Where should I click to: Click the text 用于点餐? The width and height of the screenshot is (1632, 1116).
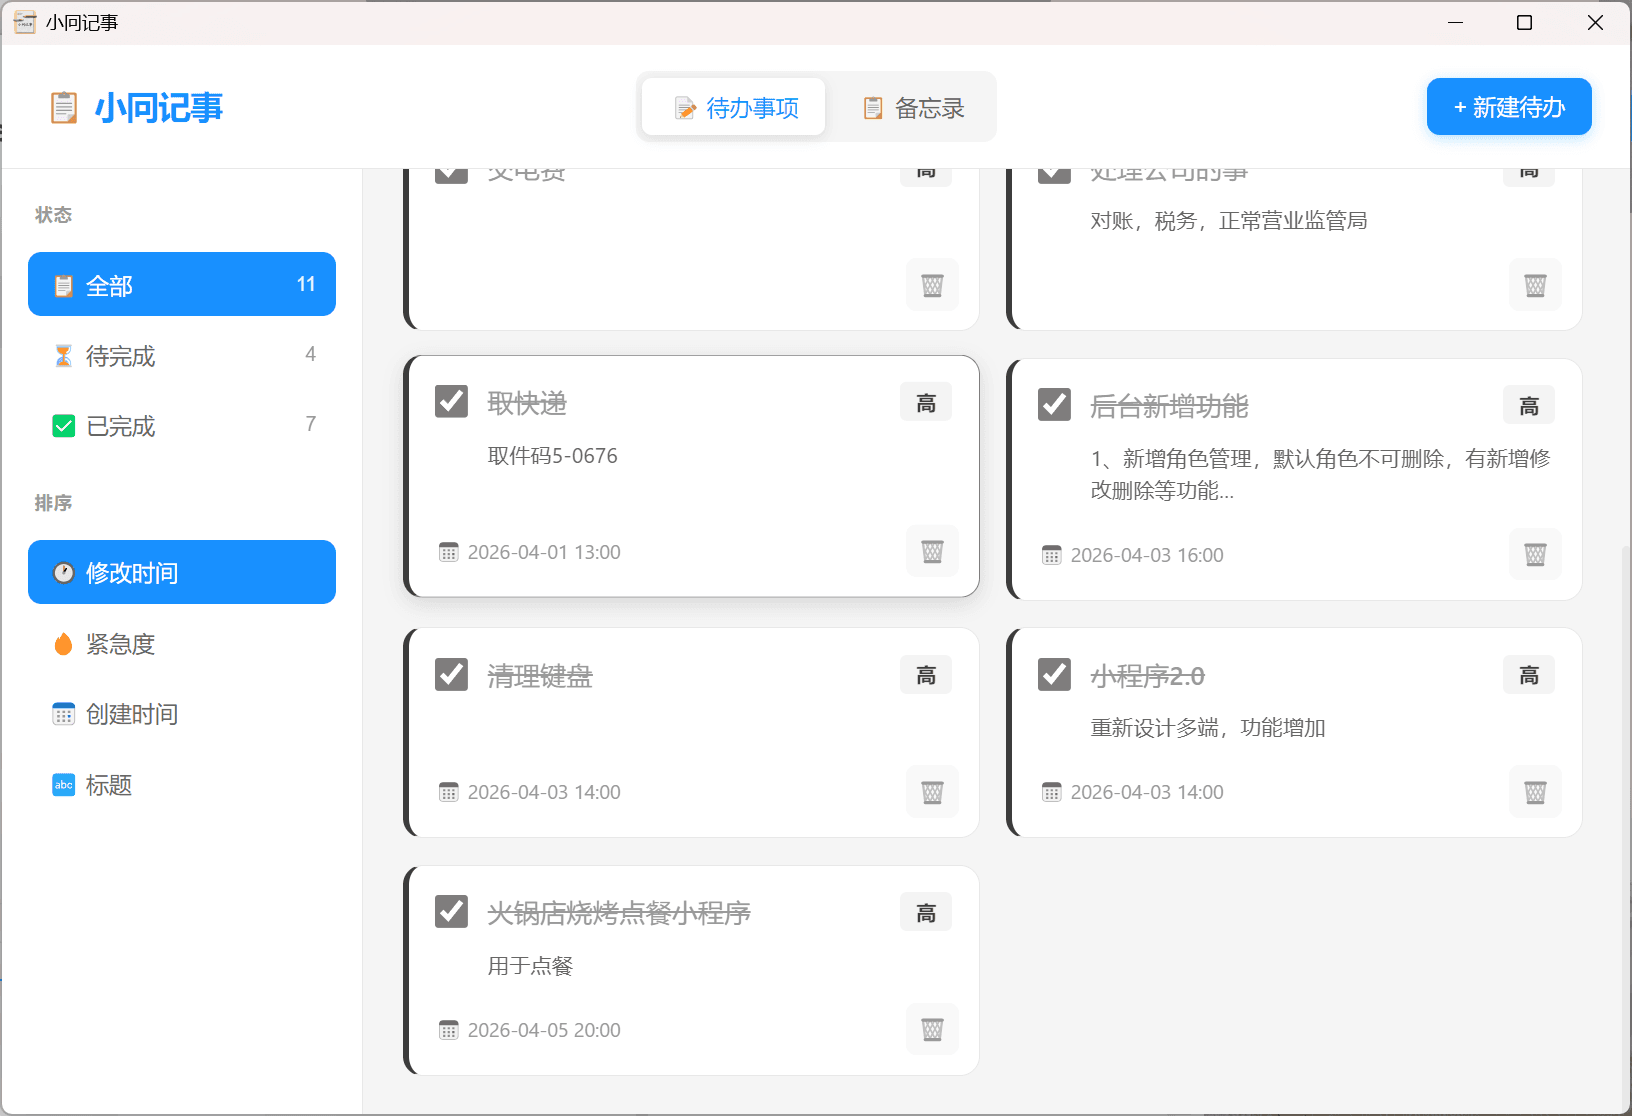[x=530, y=966]
